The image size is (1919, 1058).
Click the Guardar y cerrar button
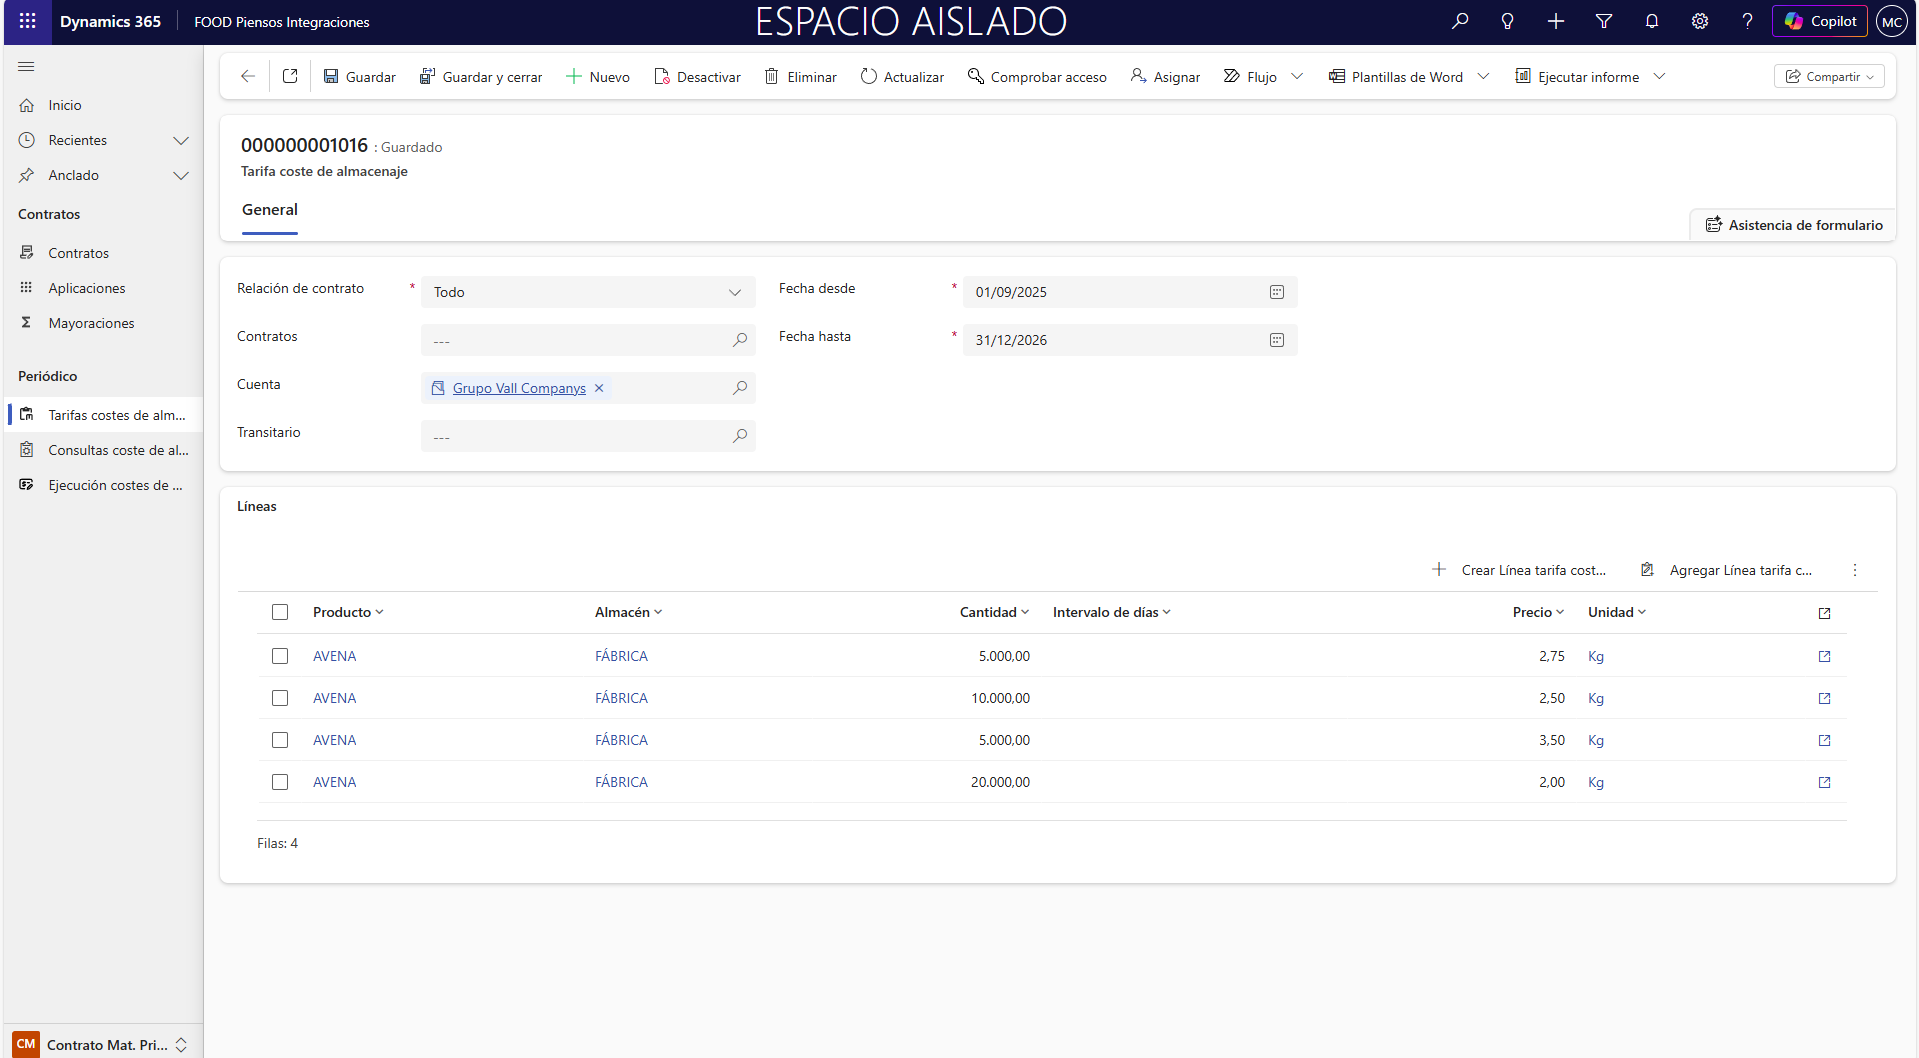point(481,77)
